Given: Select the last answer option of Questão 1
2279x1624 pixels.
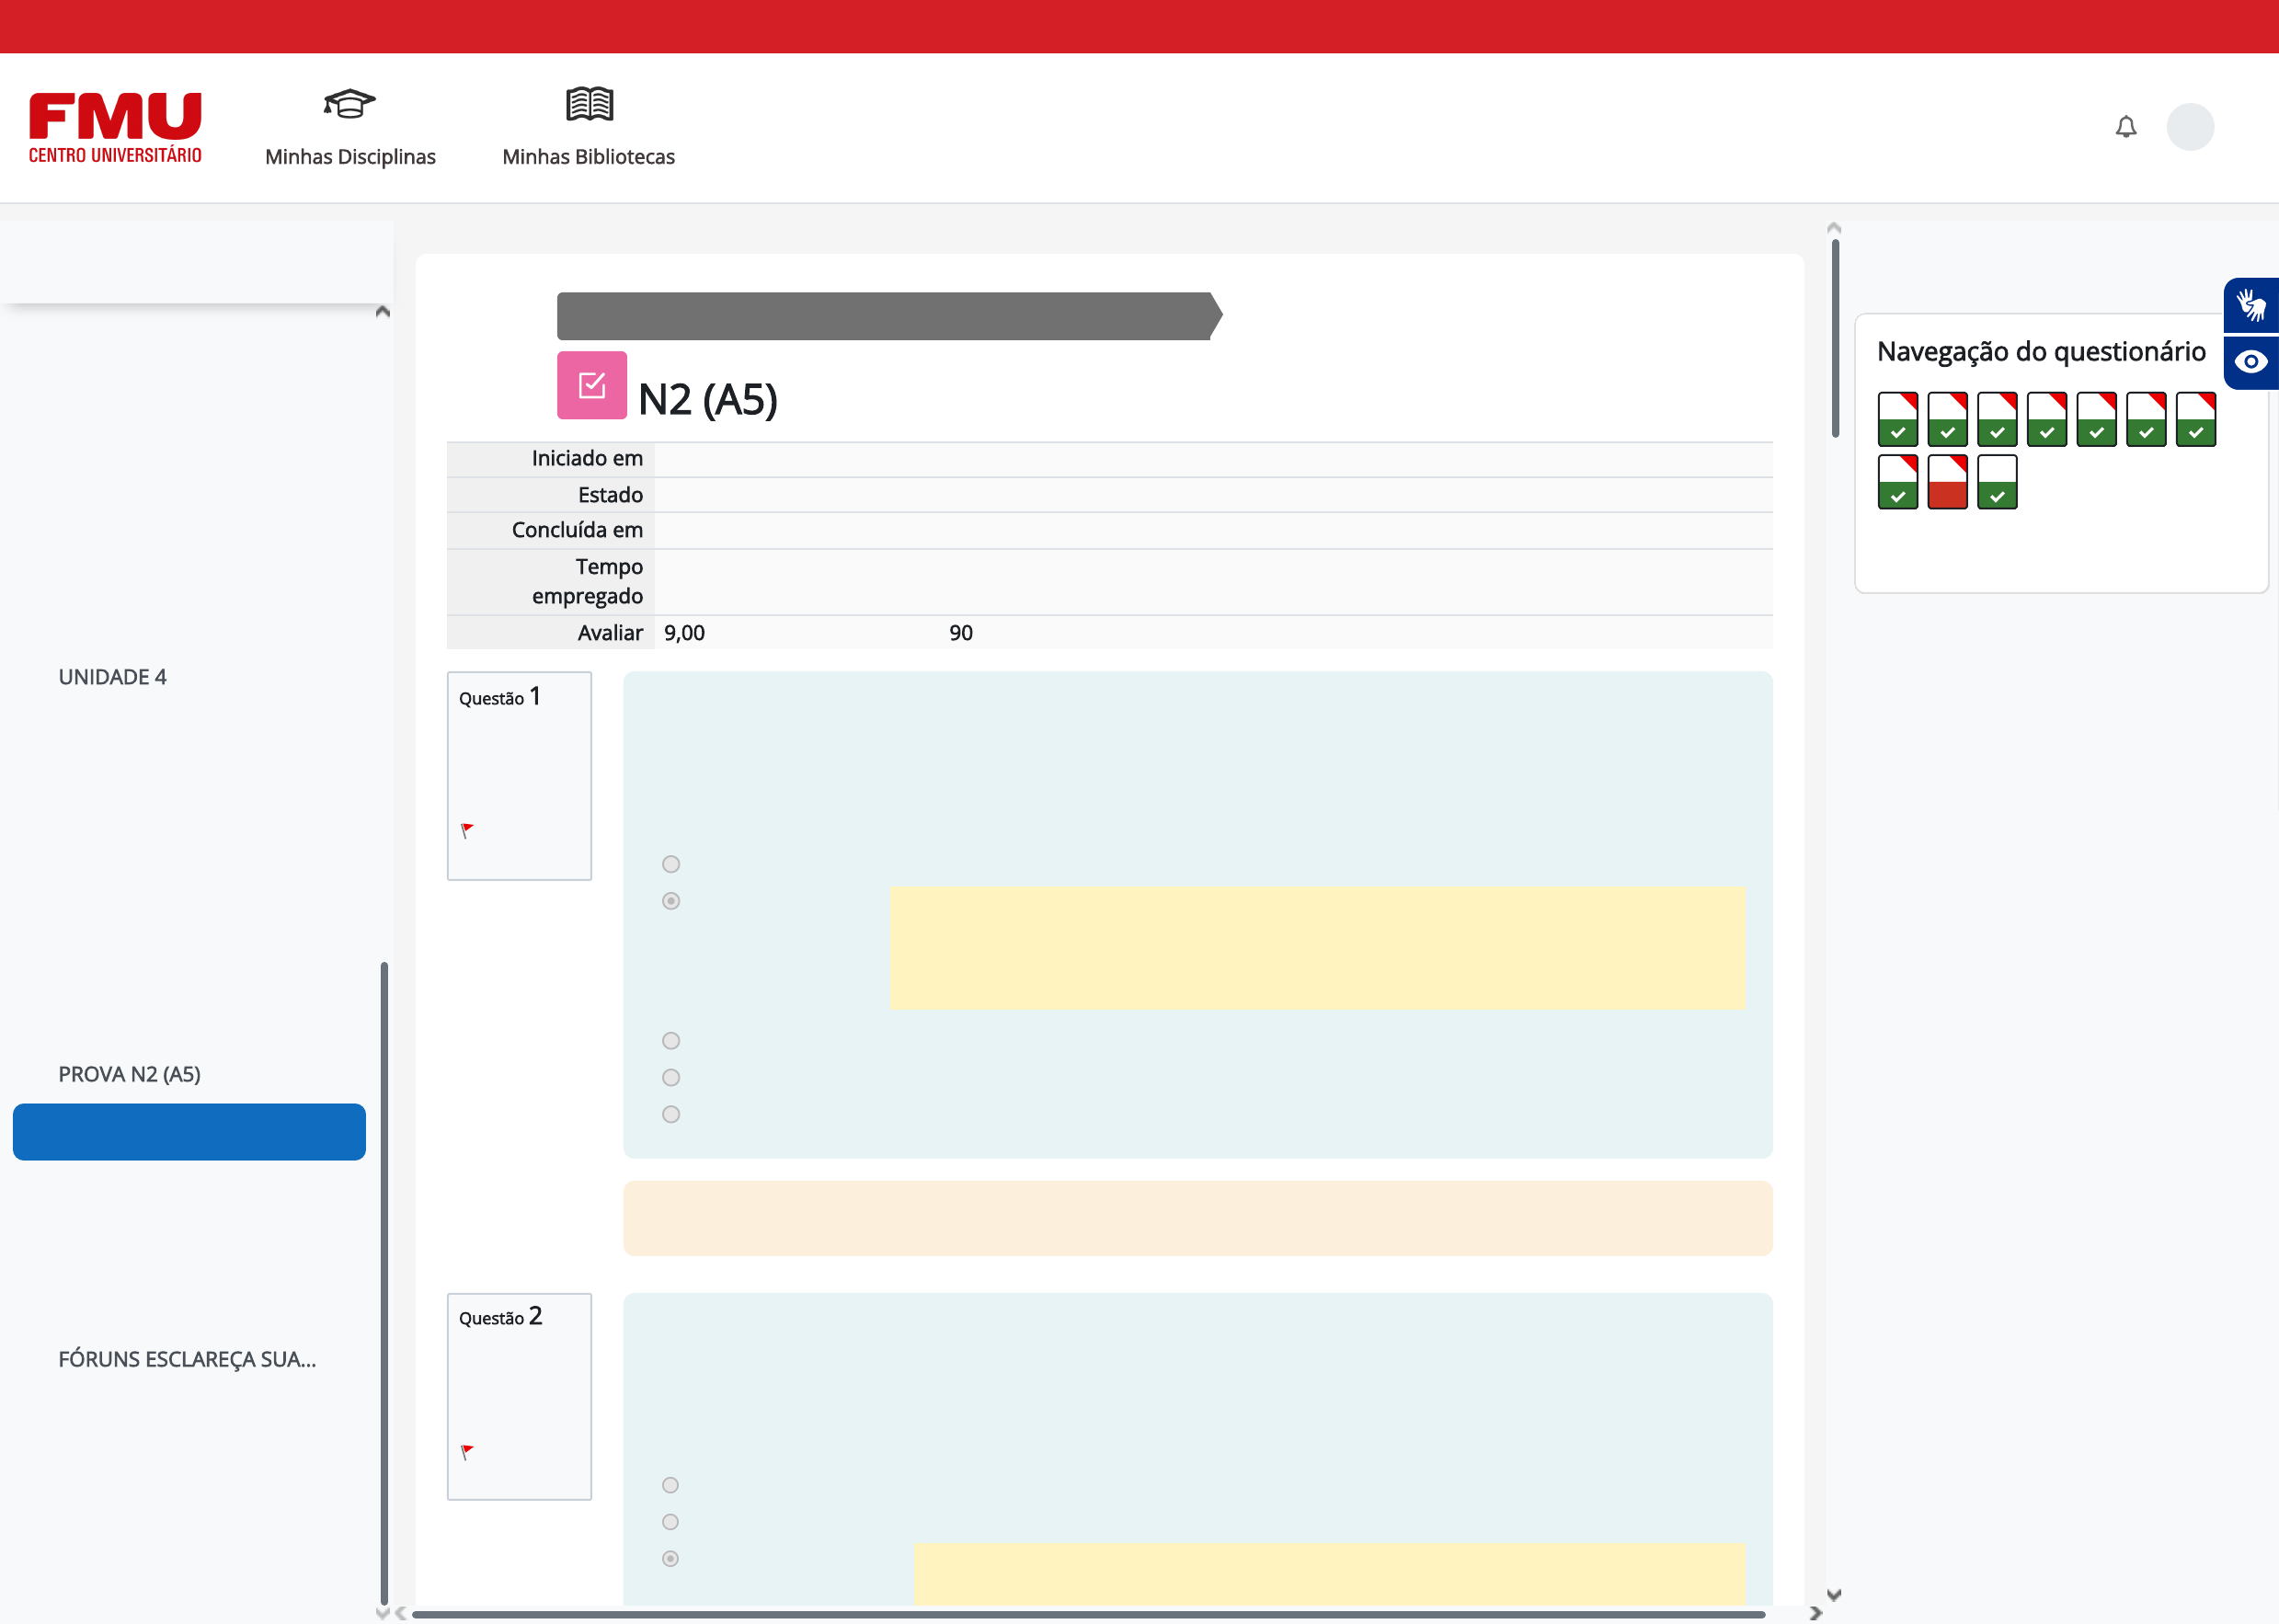Looking at the screenshot, I should click(671, 1114).
